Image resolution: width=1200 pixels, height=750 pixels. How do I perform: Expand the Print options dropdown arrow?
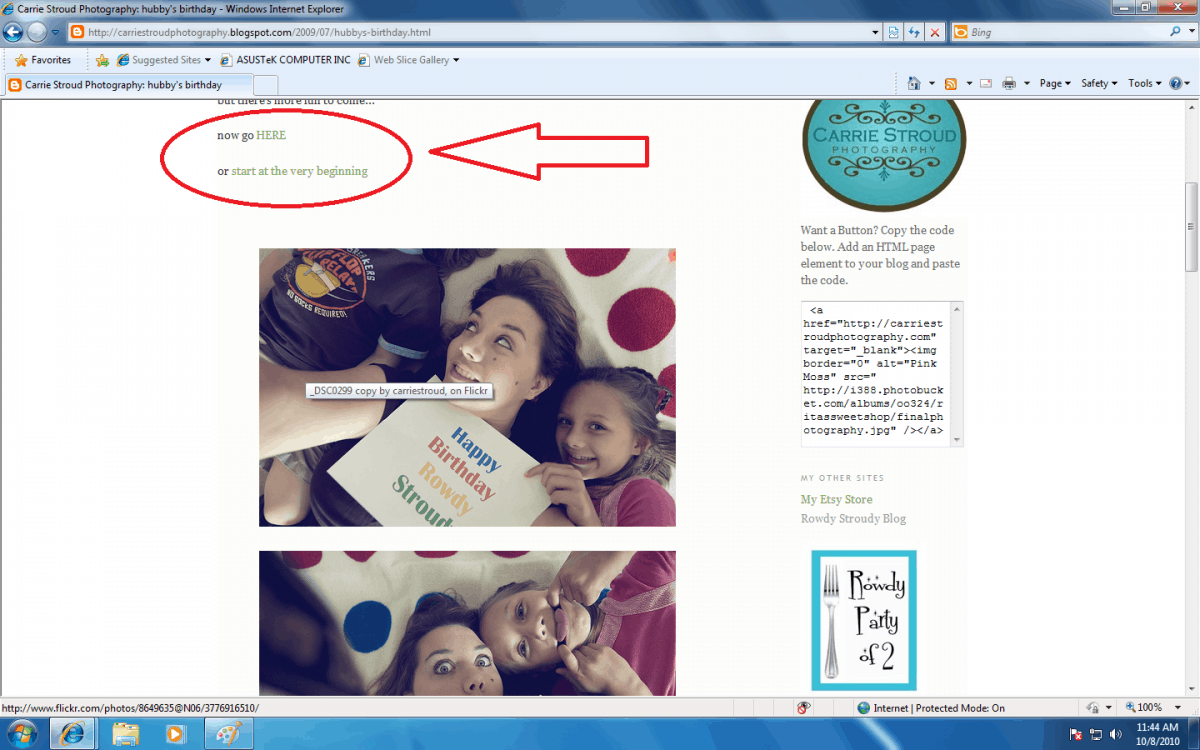(1027, 84)
